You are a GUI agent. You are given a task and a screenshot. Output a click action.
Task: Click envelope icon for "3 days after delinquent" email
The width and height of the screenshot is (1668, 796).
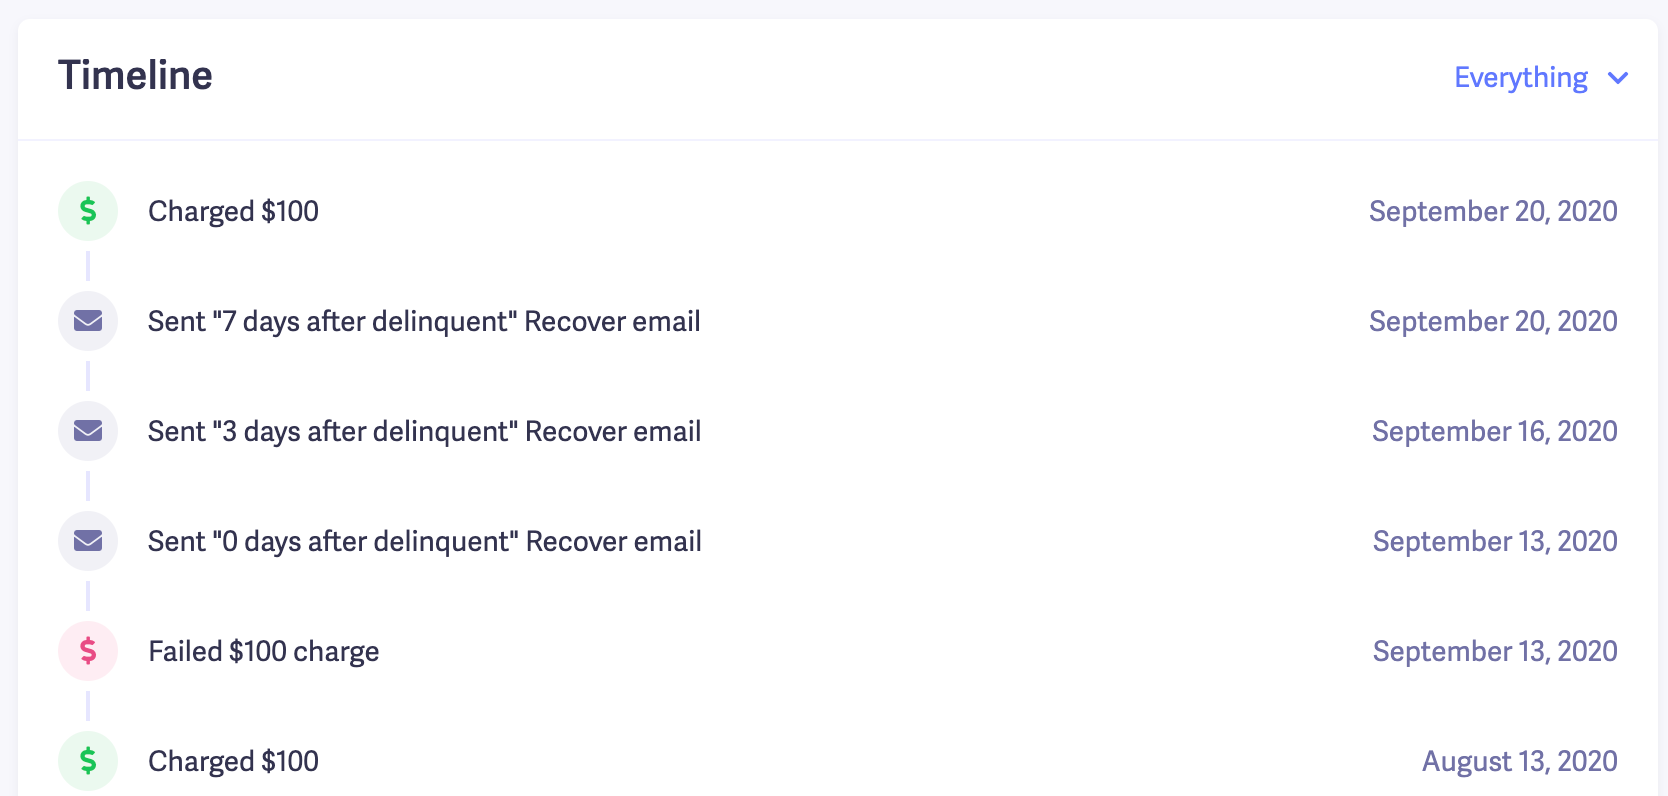coord(88,431)
